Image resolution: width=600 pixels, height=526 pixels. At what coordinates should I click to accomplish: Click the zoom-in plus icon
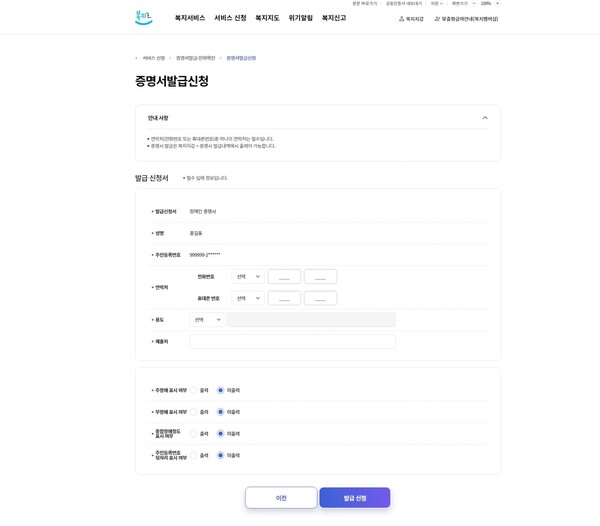click(497, 3)
